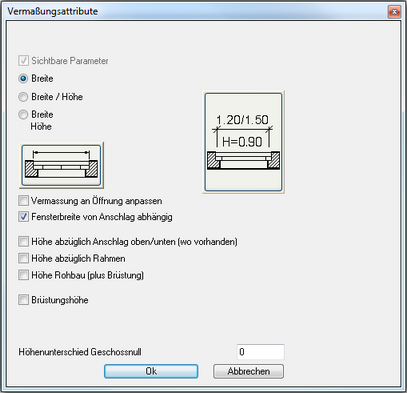Click the Höhenunterschied Geschossnull input field
Image resolution: width=407 pixels, height=393 pixels.
pos(260,352)
